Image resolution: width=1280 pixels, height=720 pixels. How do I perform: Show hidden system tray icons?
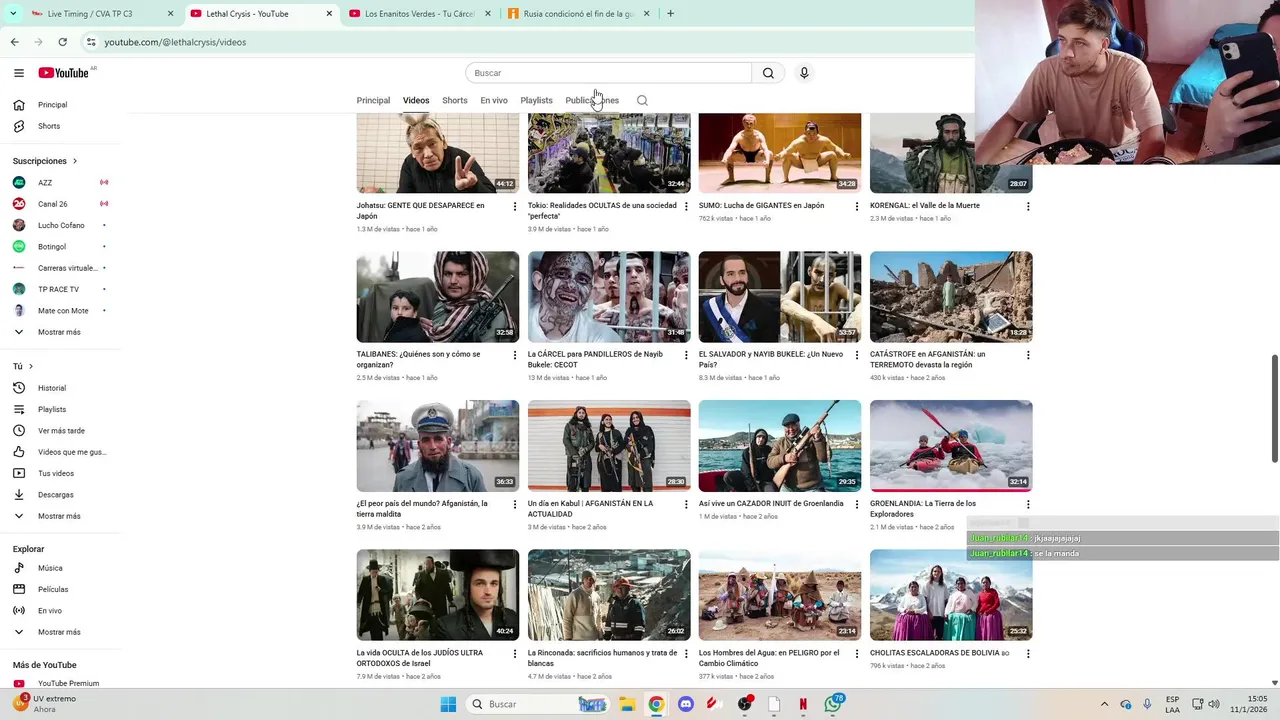coord(1104,704)
